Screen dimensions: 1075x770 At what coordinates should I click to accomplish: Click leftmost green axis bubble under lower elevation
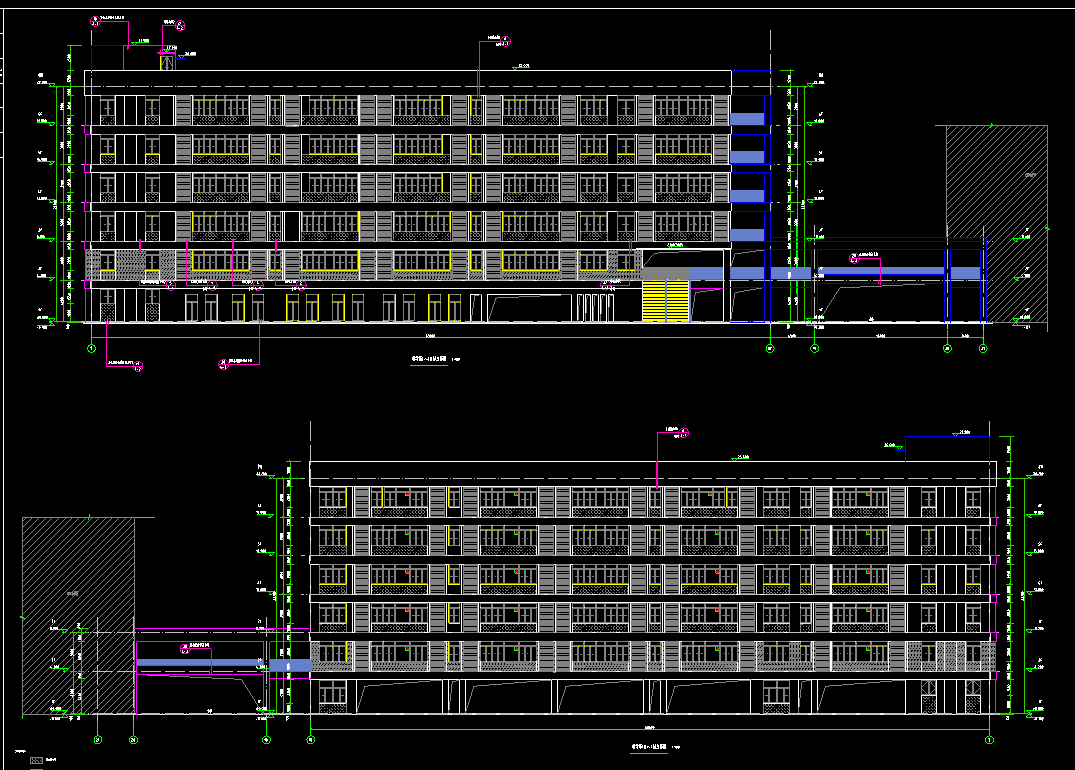[x=97, y=740]
